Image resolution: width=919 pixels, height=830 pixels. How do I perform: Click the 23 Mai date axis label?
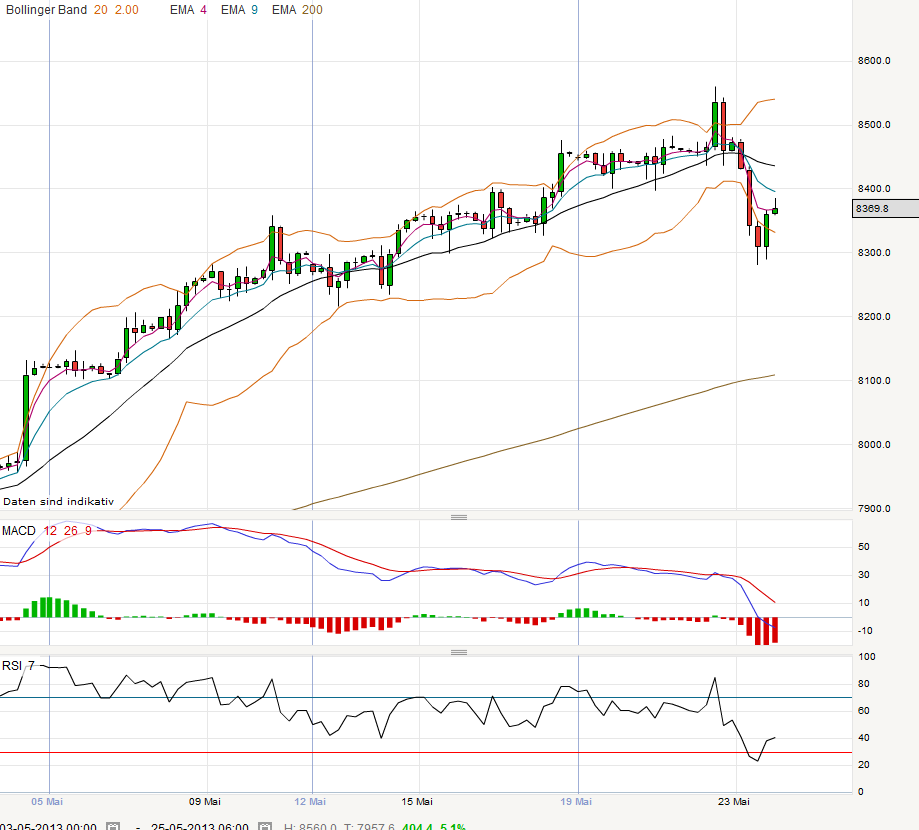tap(734, 801)
